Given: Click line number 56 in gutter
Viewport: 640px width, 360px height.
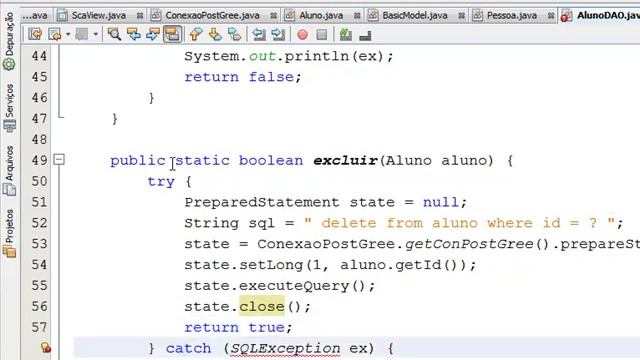Looking at the screenshot, I should pyautogui.click(x=39, y=306).
